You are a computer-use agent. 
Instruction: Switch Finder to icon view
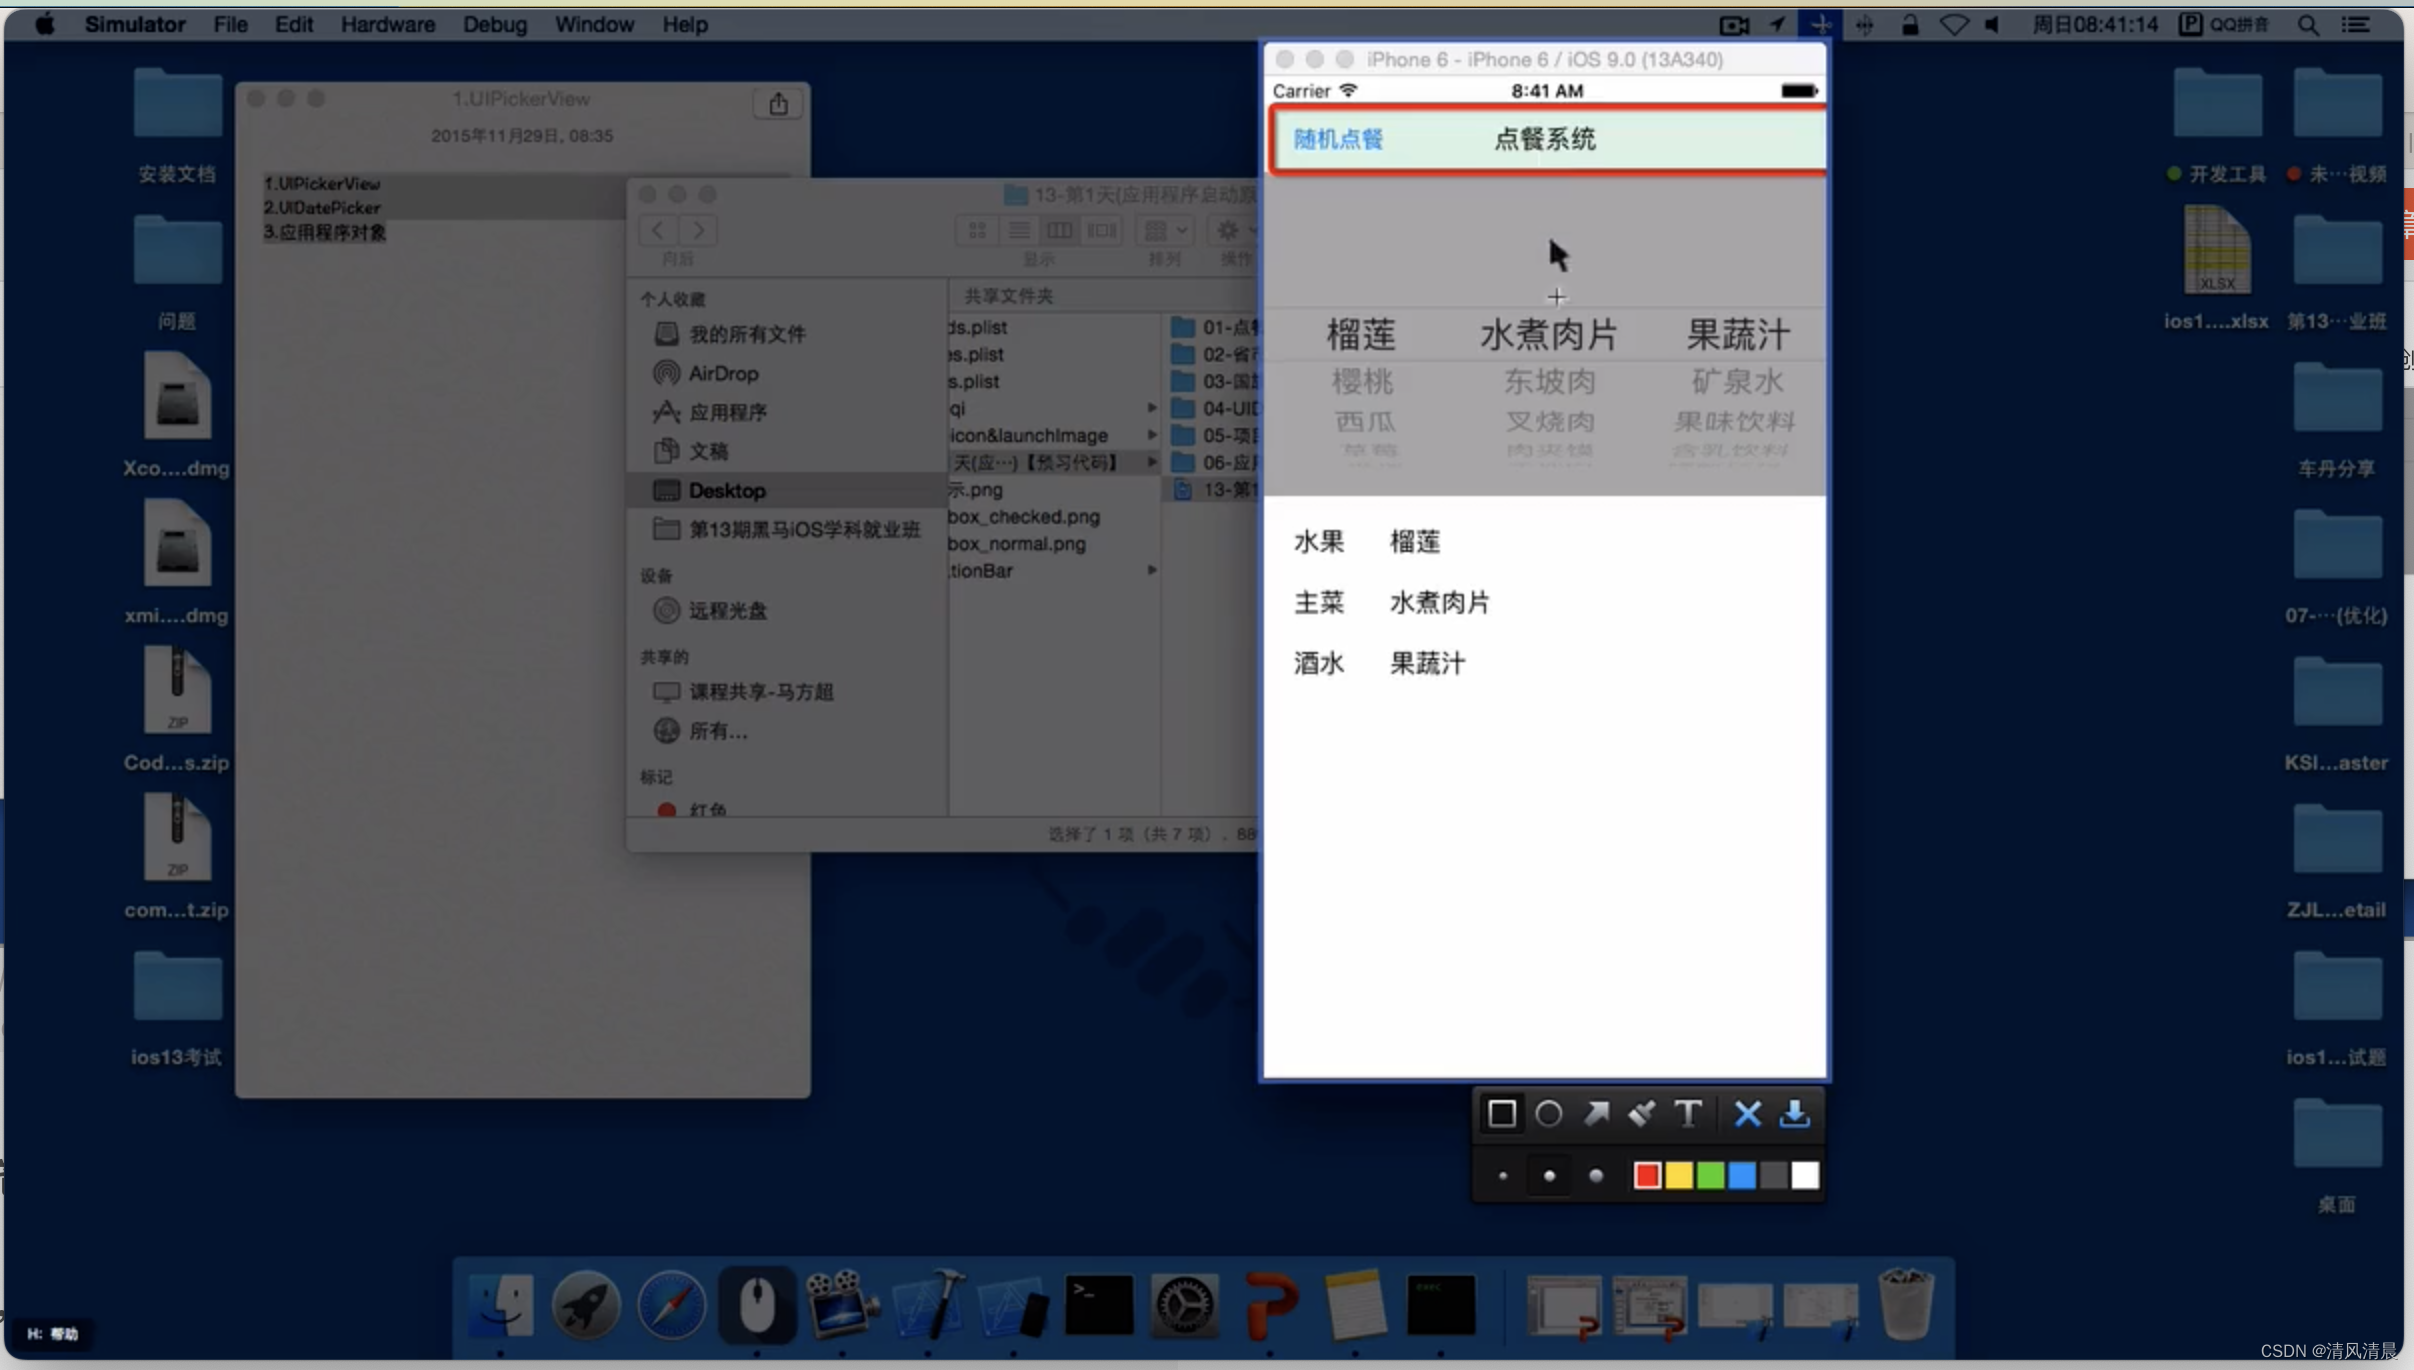[977, 230]
